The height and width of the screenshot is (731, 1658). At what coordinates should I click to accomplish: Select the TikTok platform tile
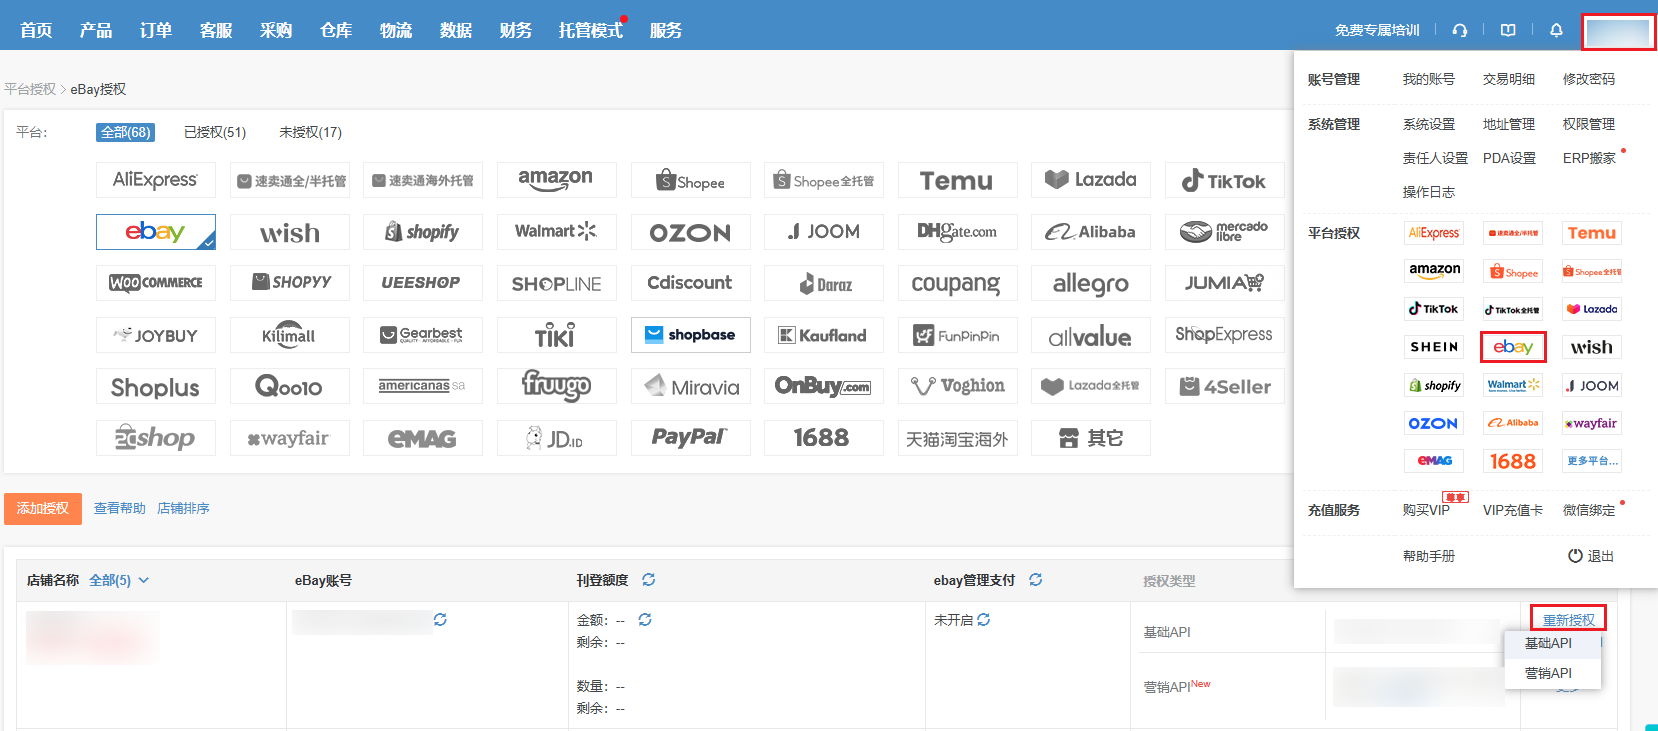coord(1224,180)
